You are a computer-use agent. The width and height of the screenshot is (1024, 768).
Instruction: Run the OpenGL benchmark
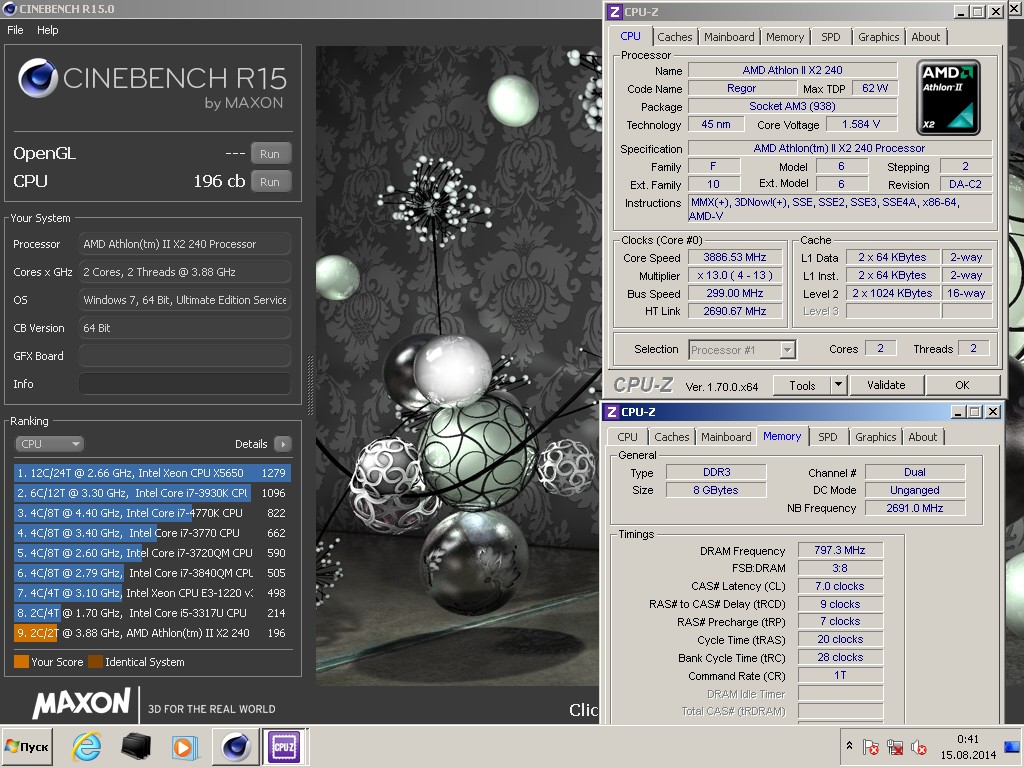tap(270, 153)
